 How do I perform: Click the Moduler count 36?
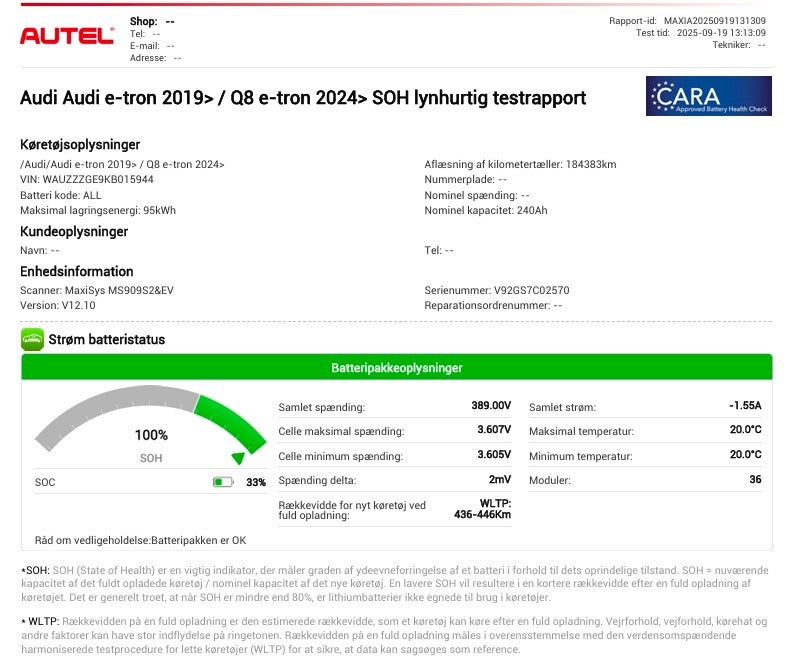(755, 480)
